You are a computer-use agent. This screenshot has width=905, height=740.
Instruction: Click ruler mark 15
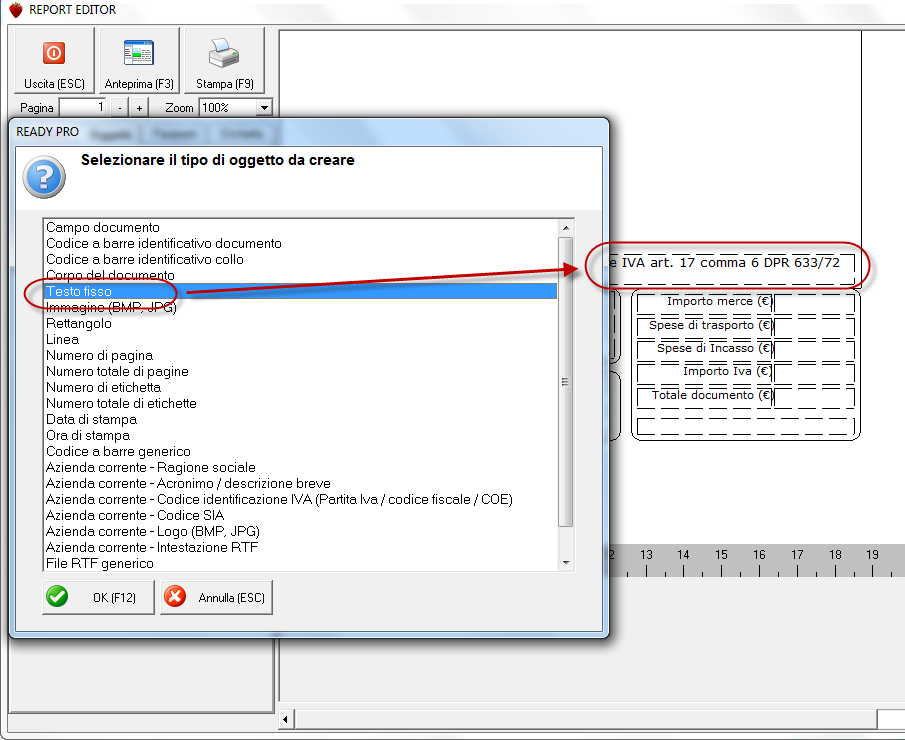[x=721, y=555]
